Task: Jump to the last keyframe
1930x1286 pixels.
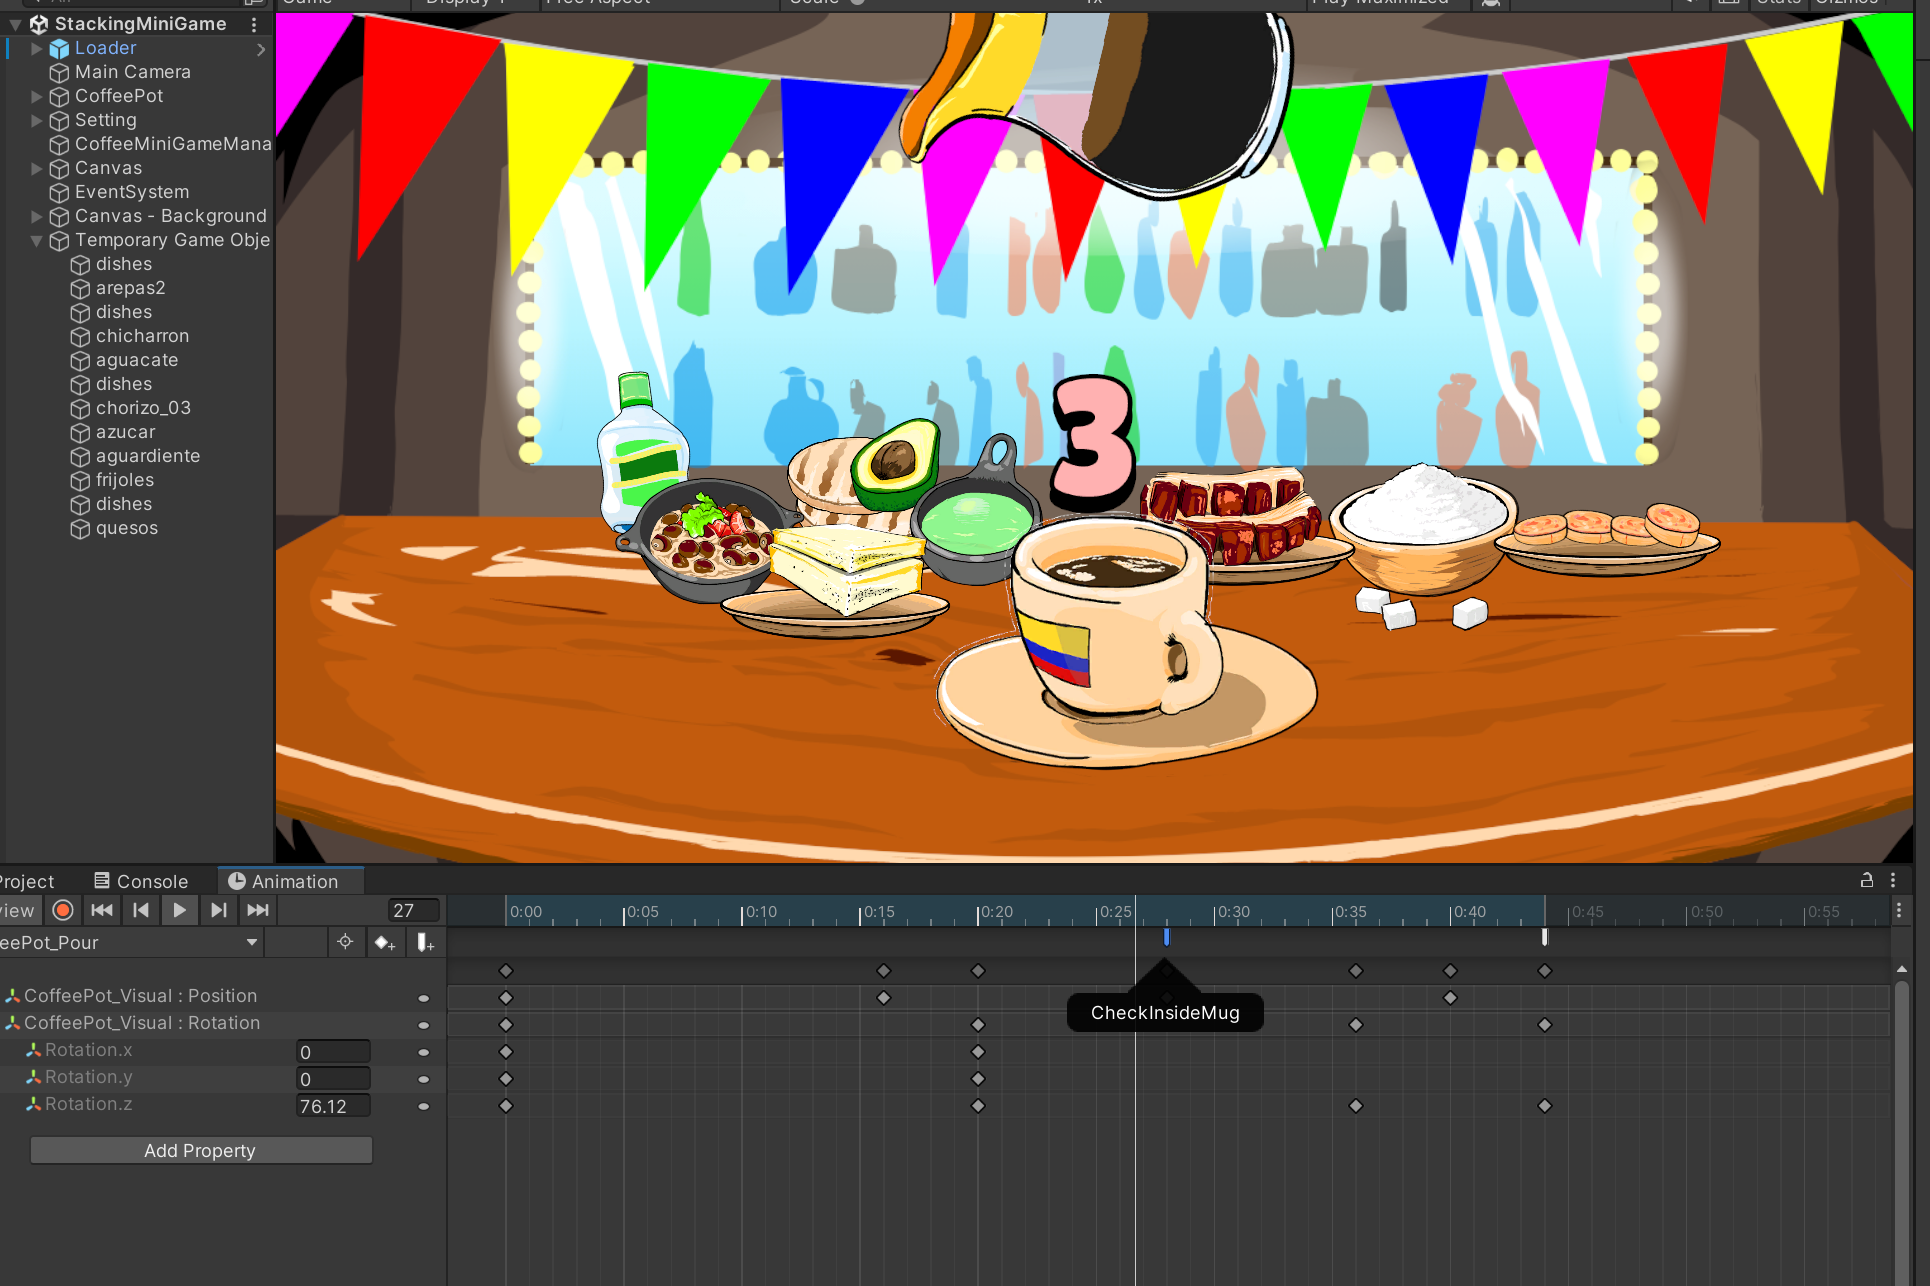Action: click(258, 910)
